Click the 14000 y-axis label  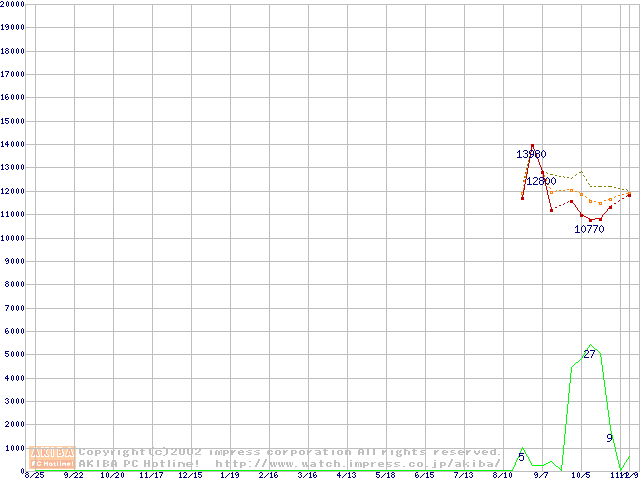click(13, 144)
